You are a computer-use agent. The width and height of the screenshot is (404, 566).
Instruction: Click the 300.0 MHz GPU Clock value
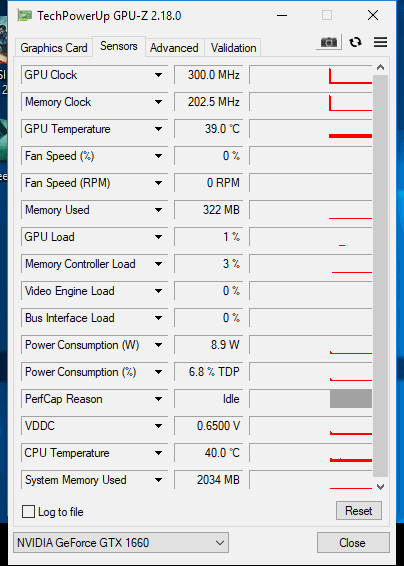[x=208, y=75]
